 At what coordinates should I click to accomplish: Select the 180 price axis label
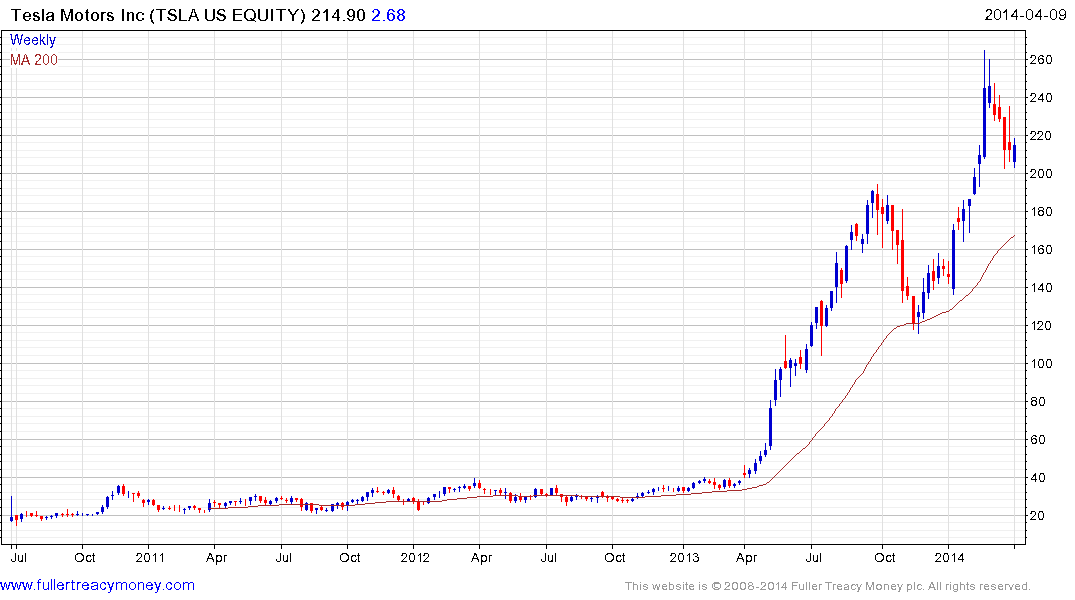(x=1041, y=212)
